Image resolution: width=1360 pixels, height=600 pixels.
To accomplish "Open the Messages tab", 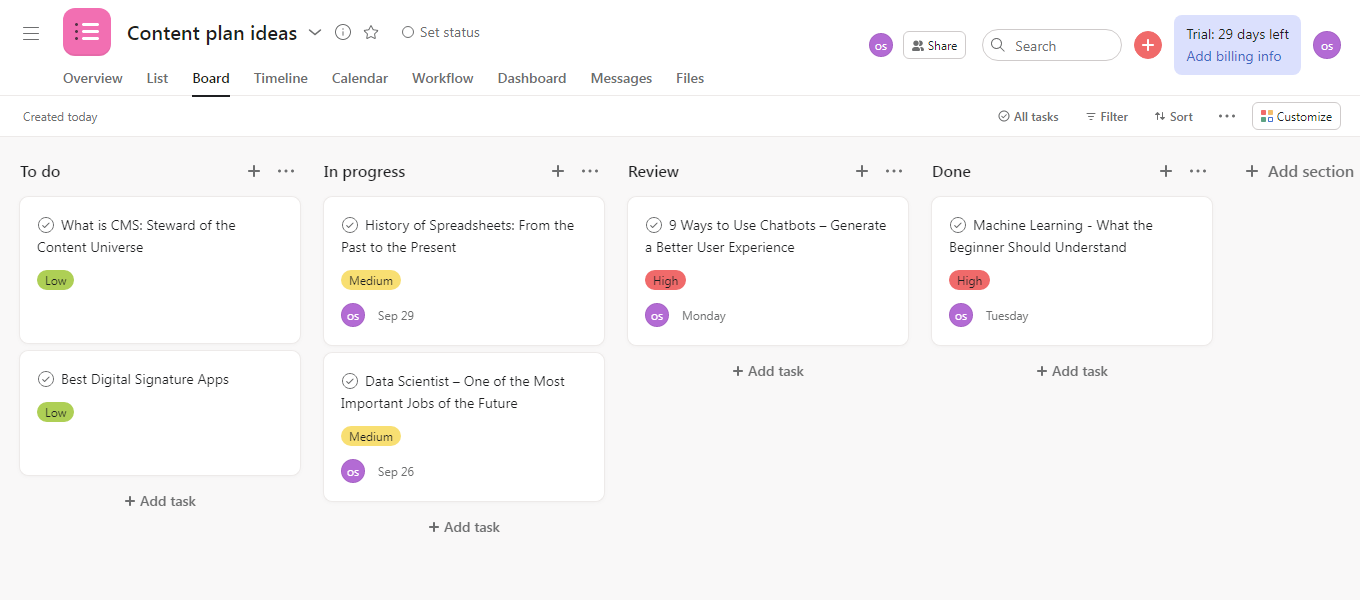I will [x=620, y=78].
